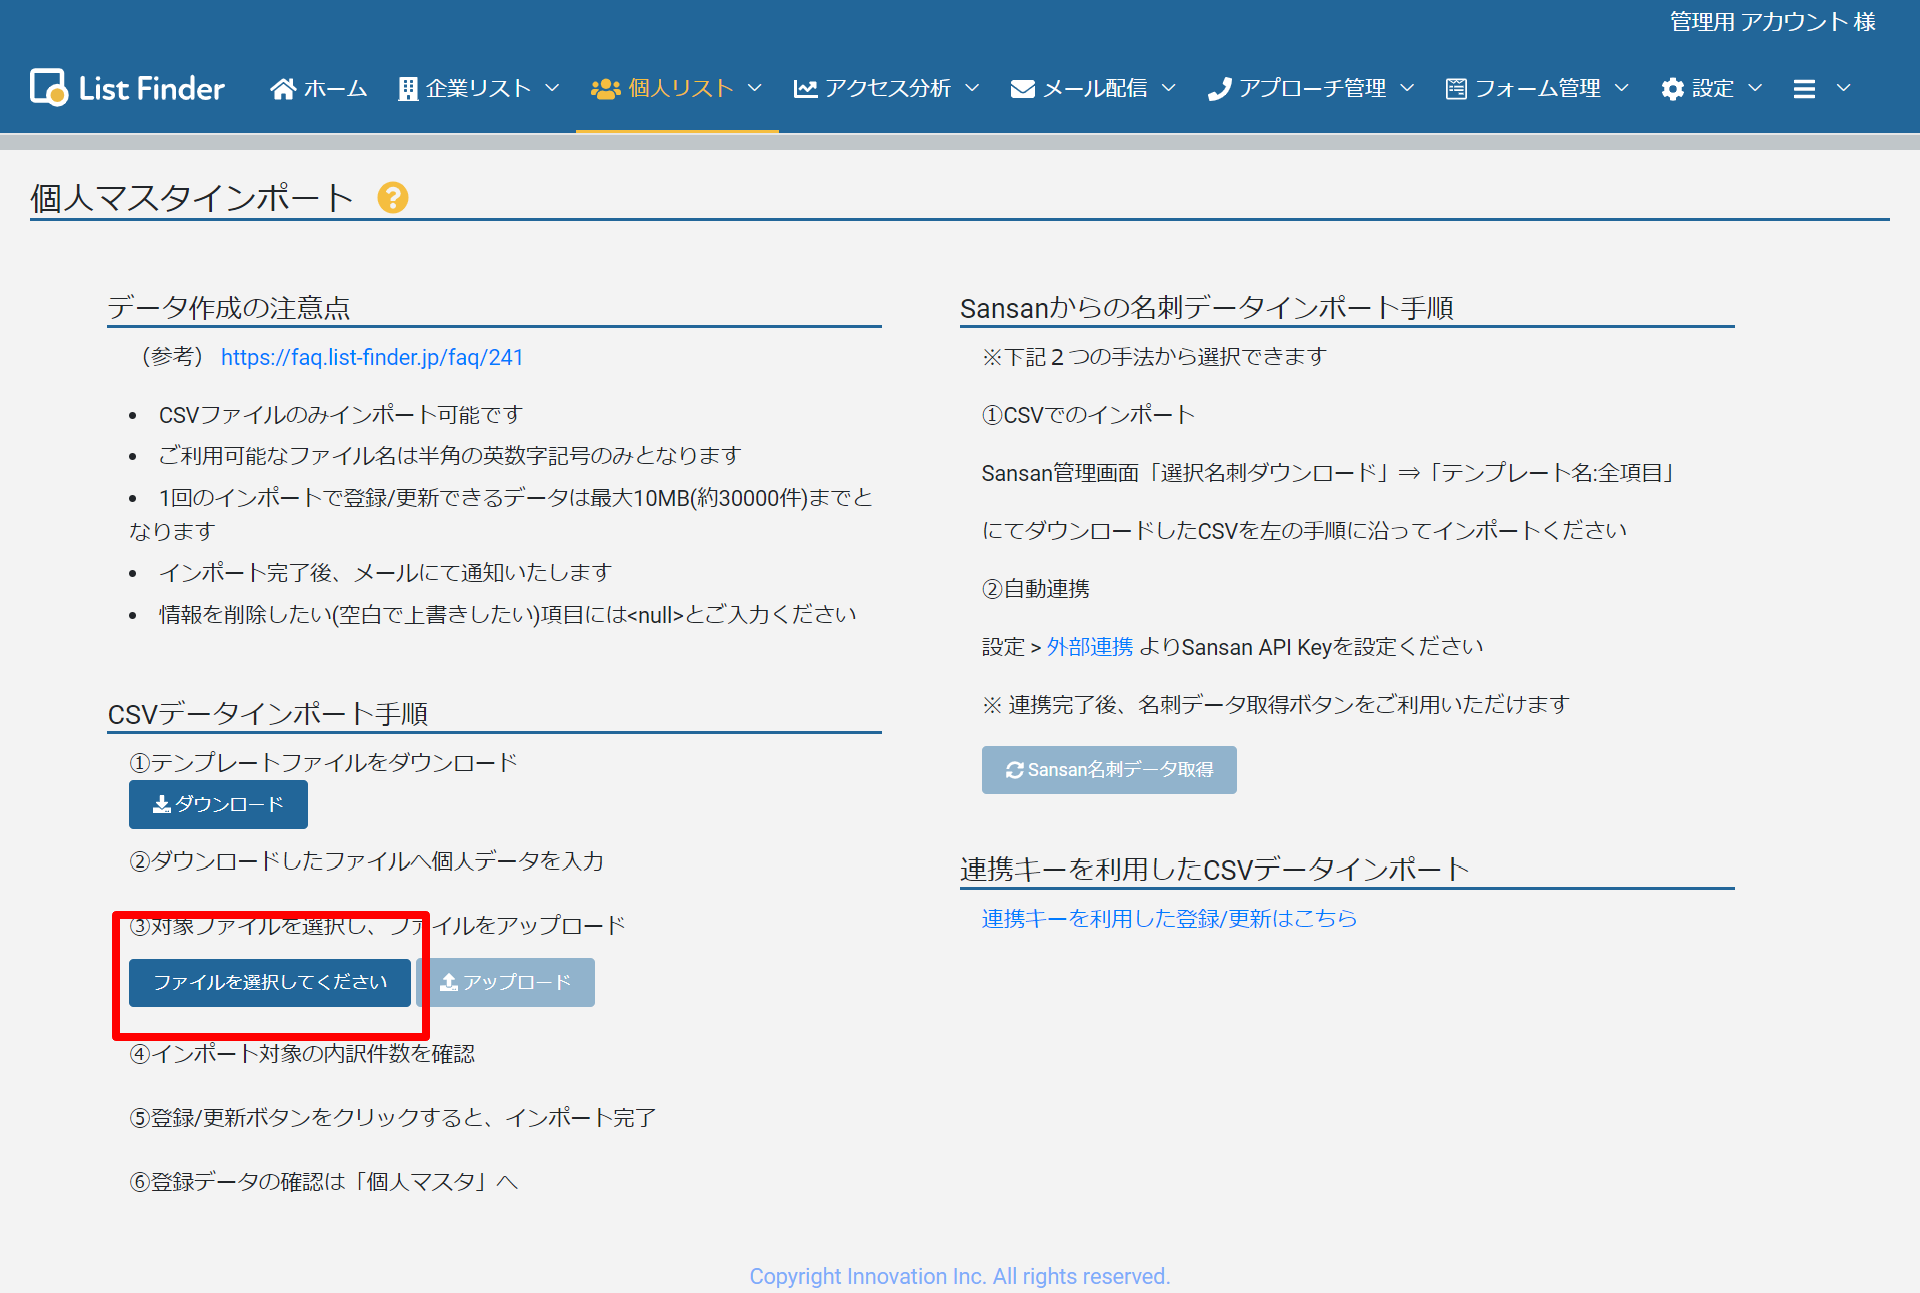Viewport: 1920px width, 1293px height.
Task: Click the form management icon
Action: pos(1456,89)
